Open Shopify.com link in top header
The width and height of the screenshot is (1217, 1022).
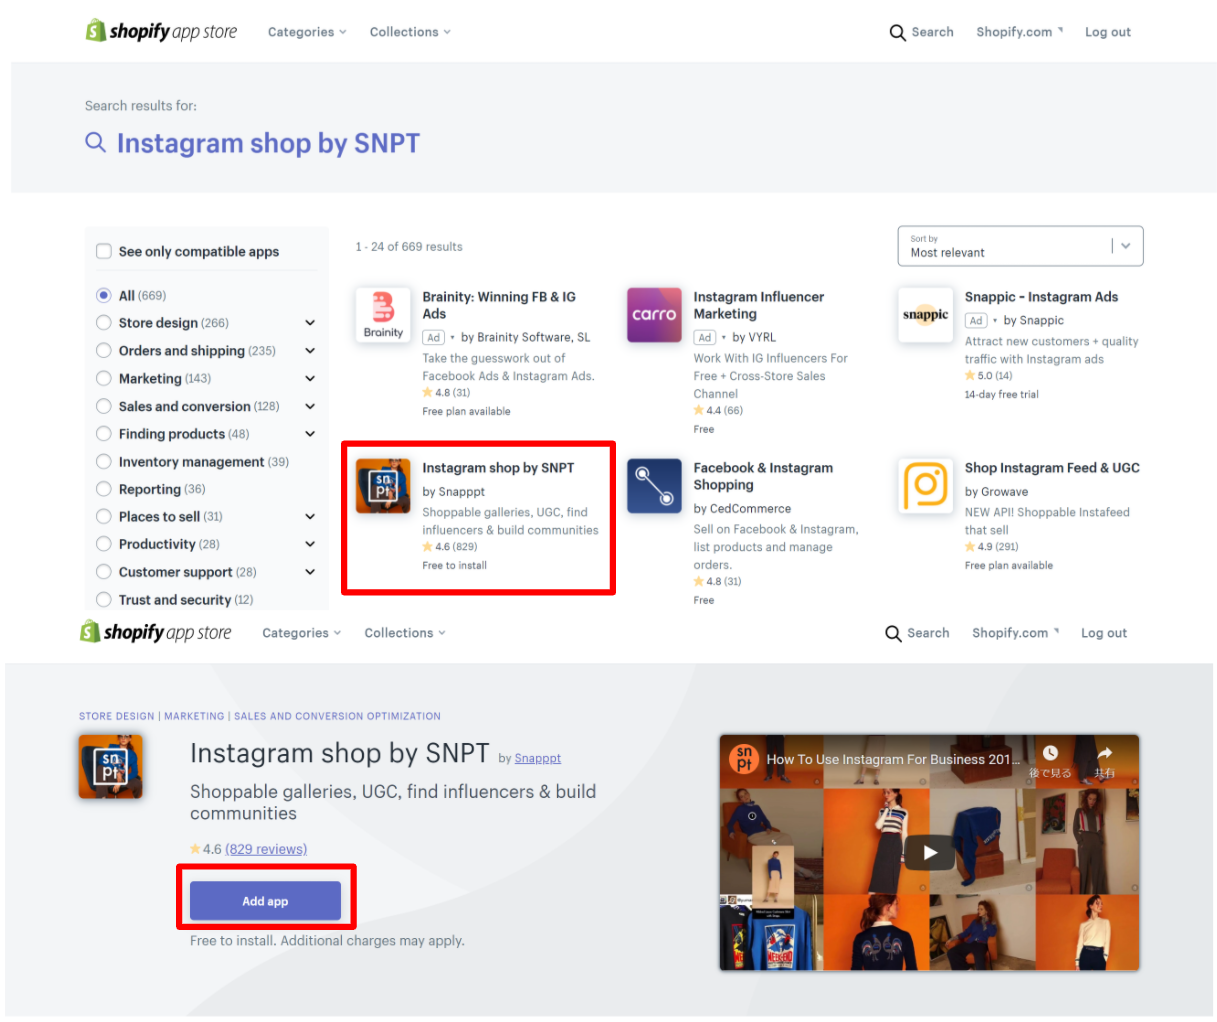[x=1020, y=32]
